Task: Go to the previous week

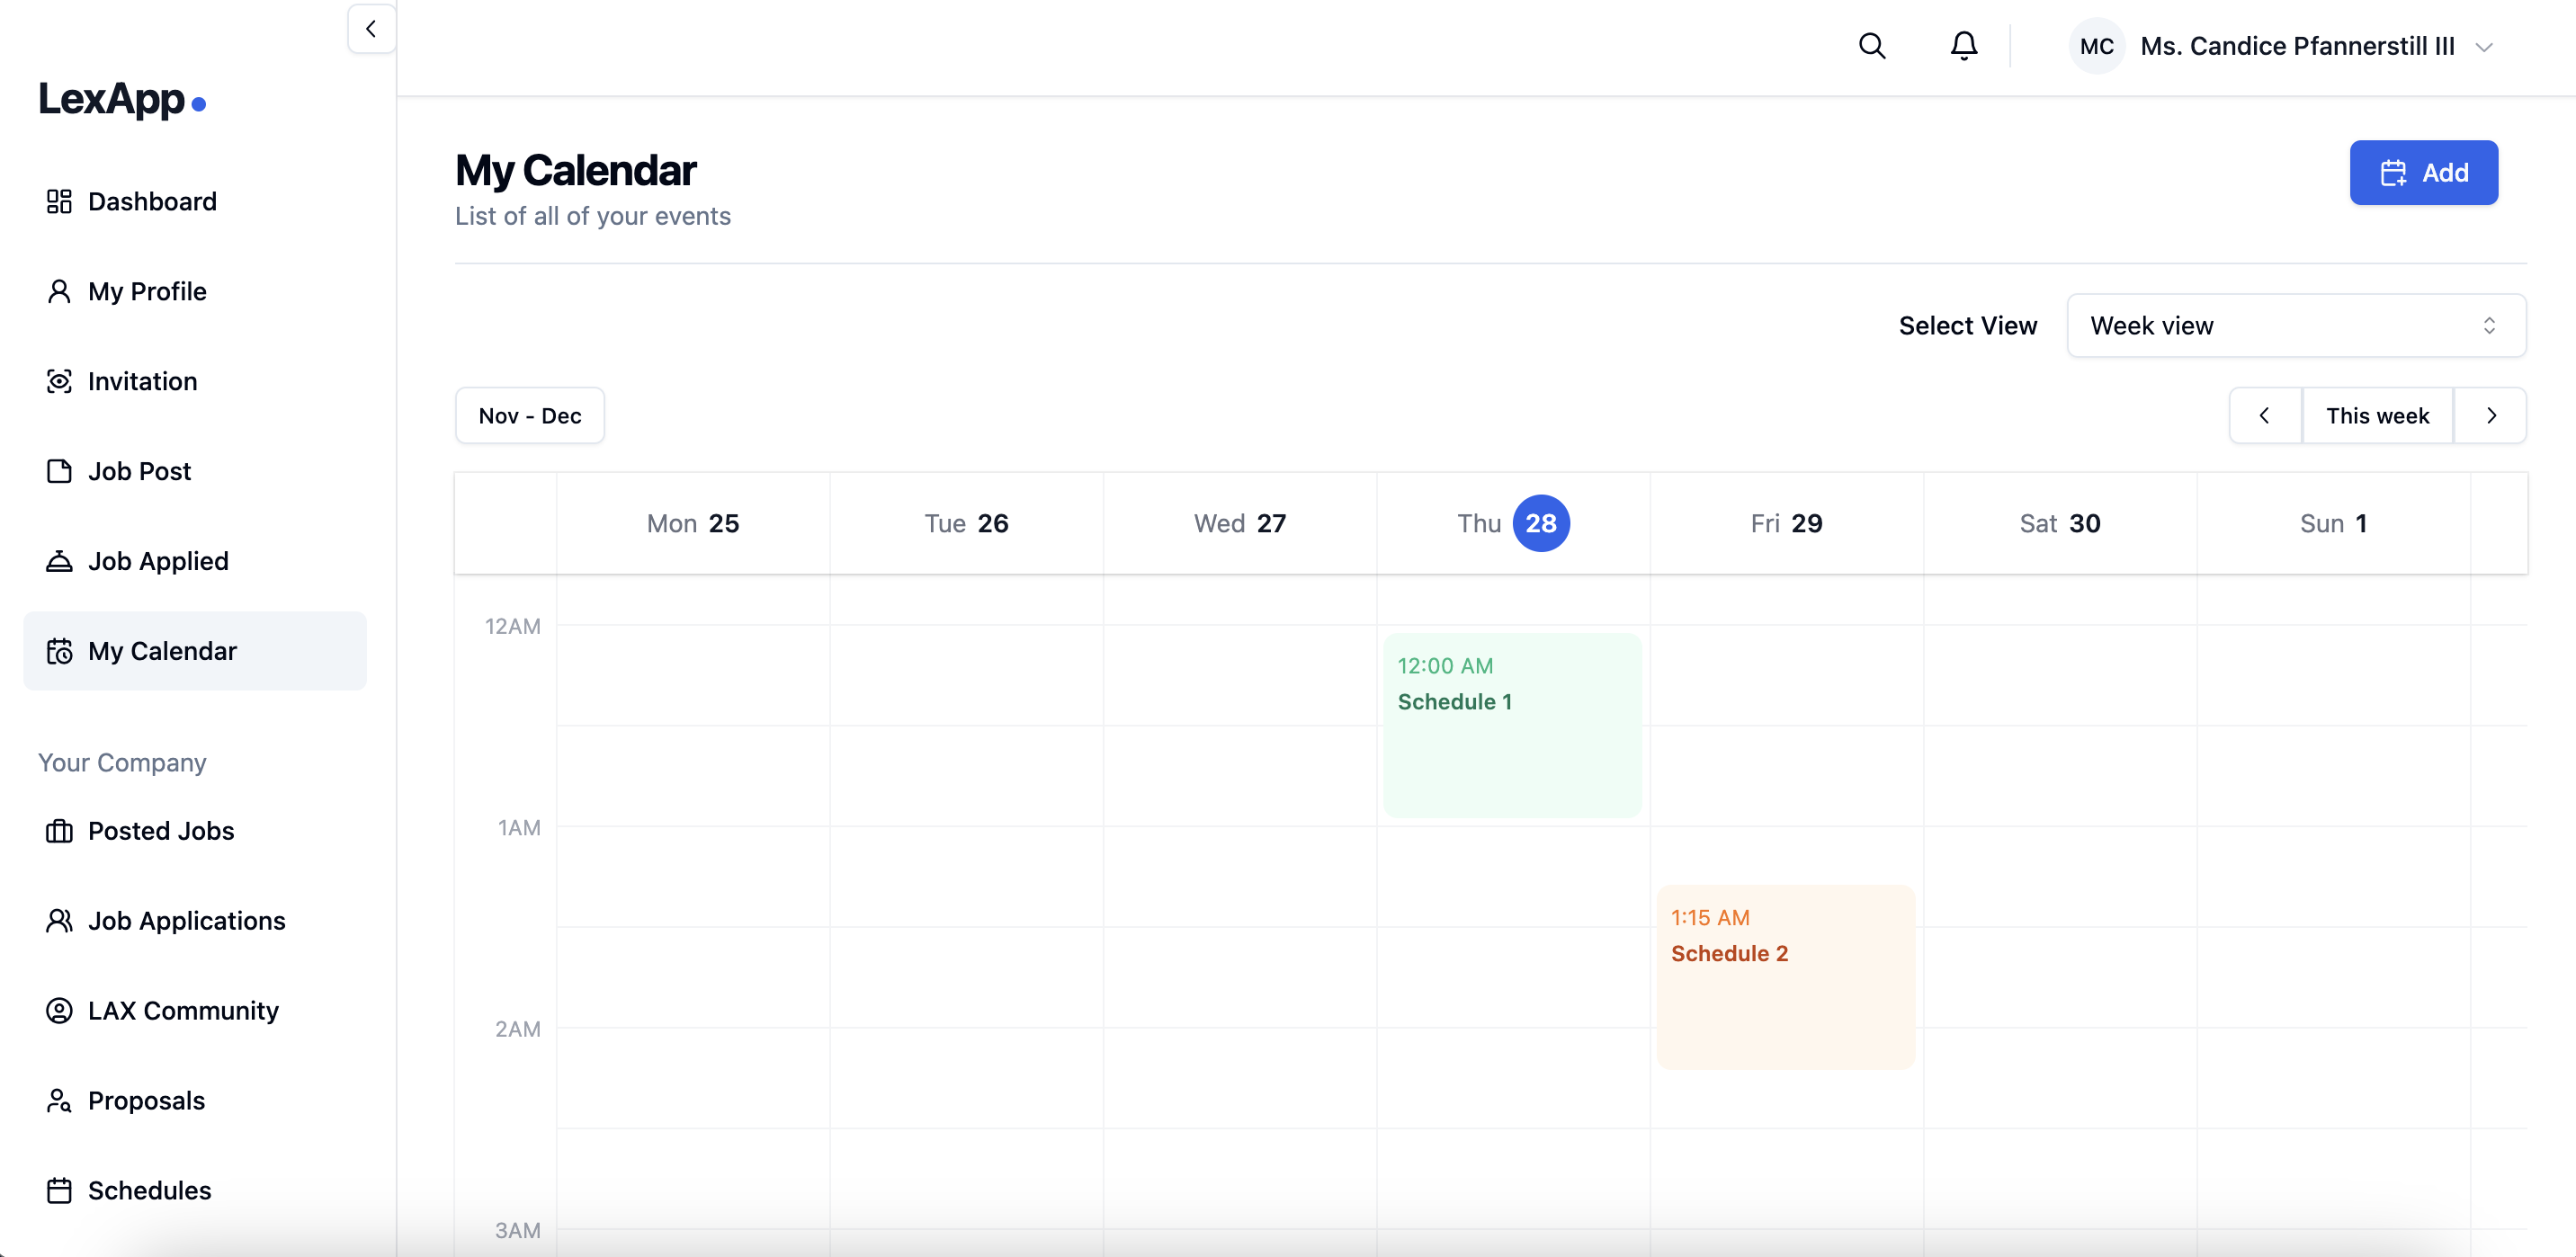Action: (x=2265, y=415)
